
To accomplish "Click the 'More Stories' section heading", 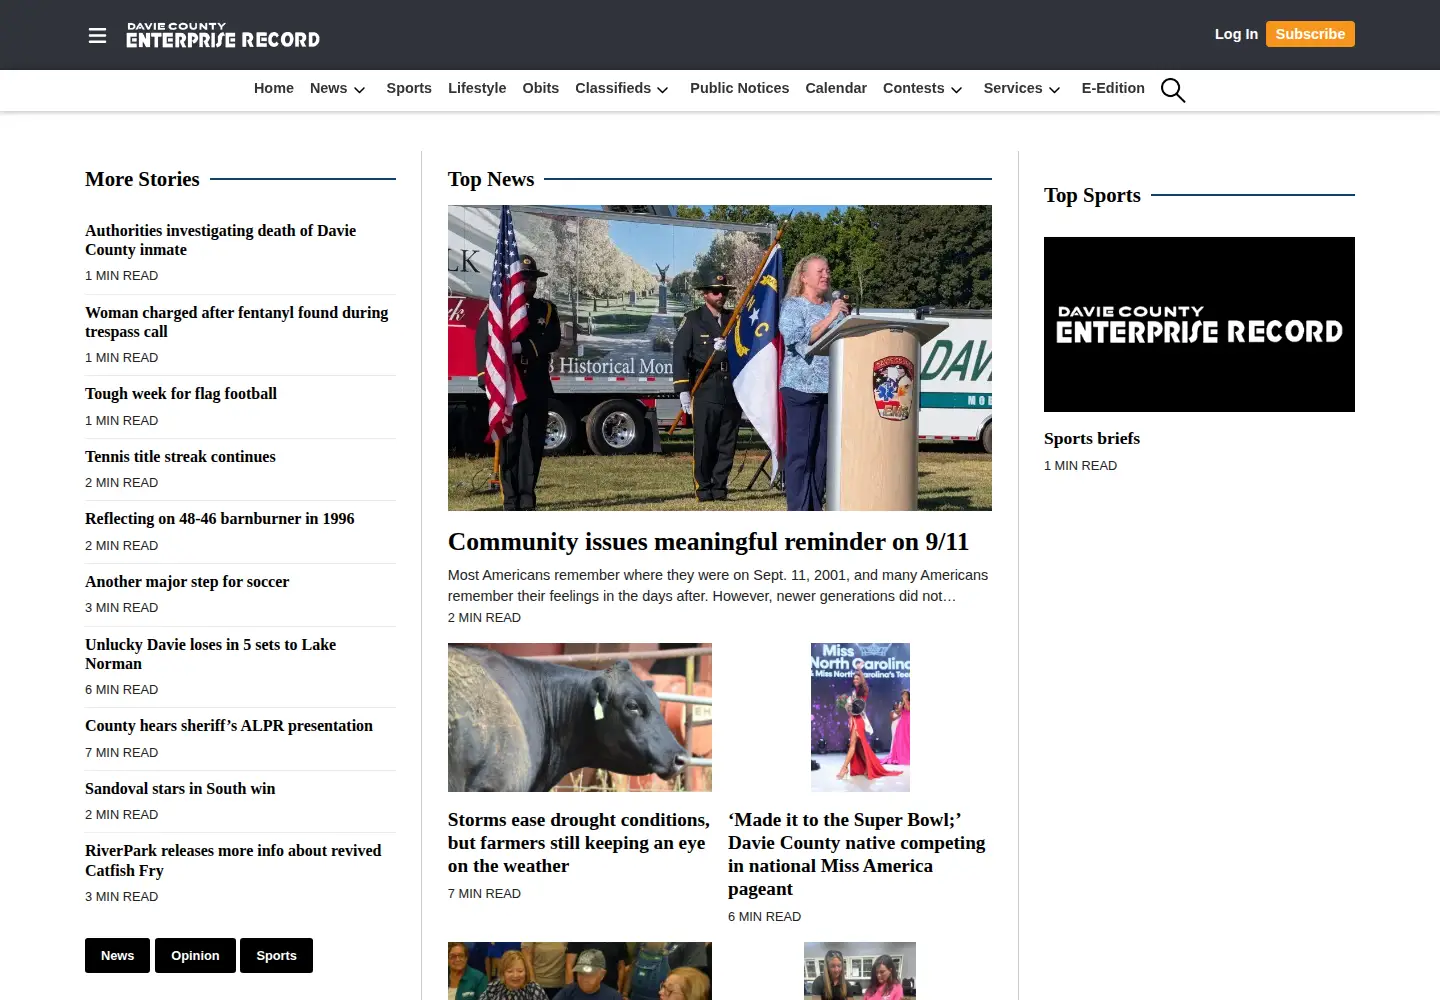I will click(x=142, y=179).
